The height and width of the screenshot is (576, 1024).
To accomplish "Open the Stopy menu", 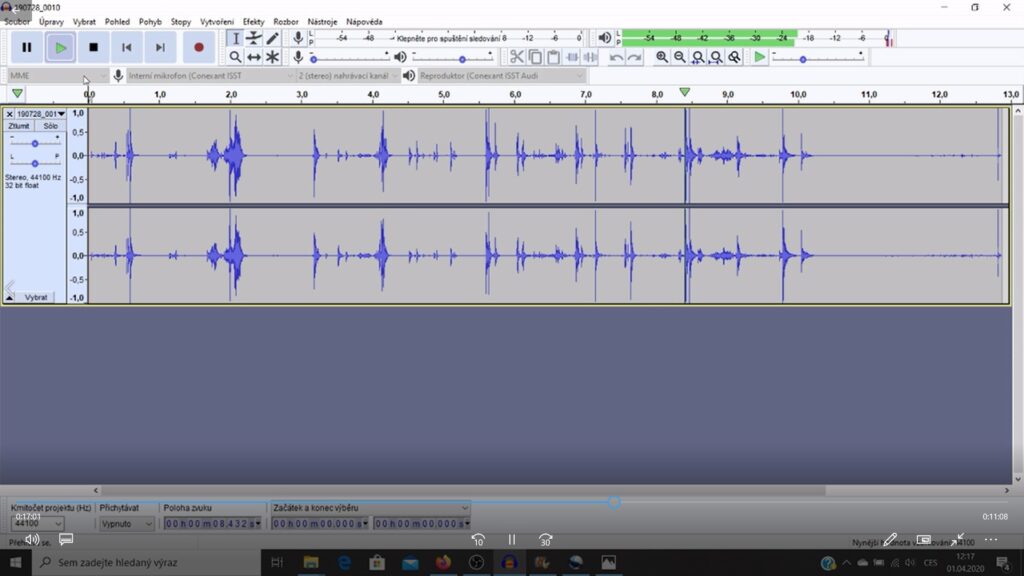I will (181, 21).
